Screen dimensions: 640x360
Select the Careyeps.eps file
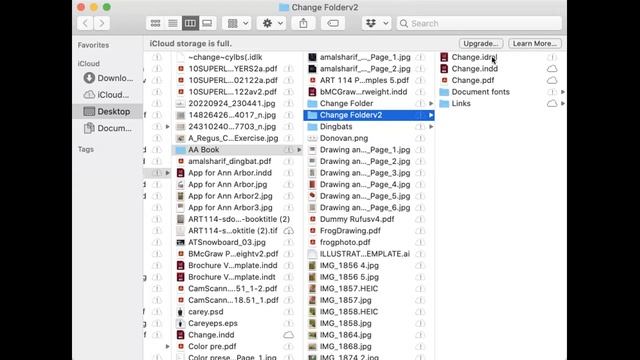click(x=212, y=323)
